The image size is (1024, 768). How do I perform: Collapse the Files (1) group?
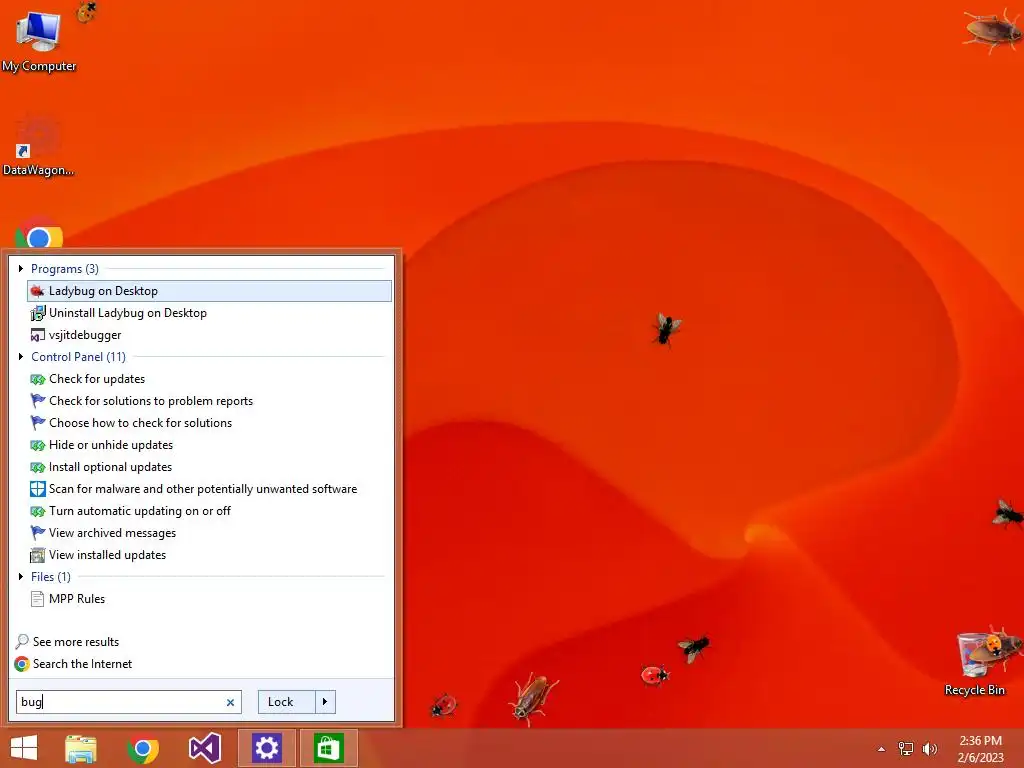(21, 577)
